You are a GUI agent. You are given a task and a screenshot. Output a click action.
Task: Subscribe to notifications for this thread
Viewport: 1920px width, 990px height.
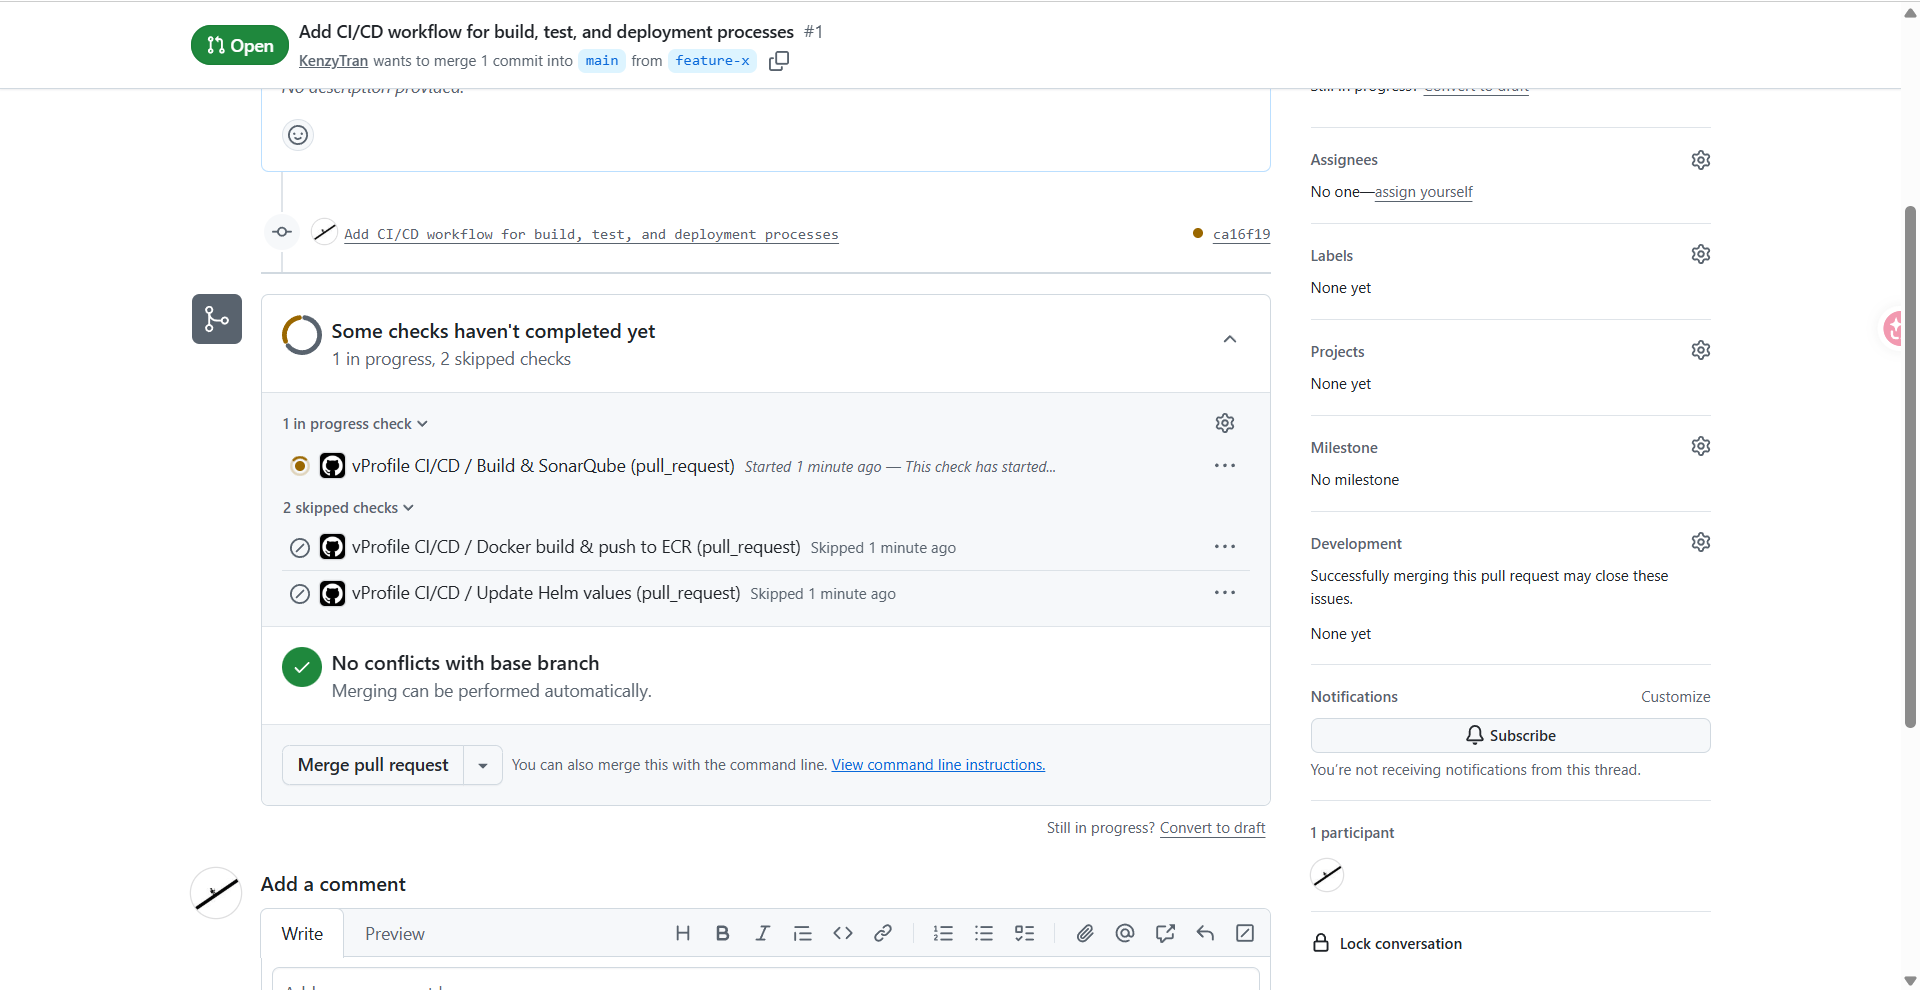(x=1510, y=735)
